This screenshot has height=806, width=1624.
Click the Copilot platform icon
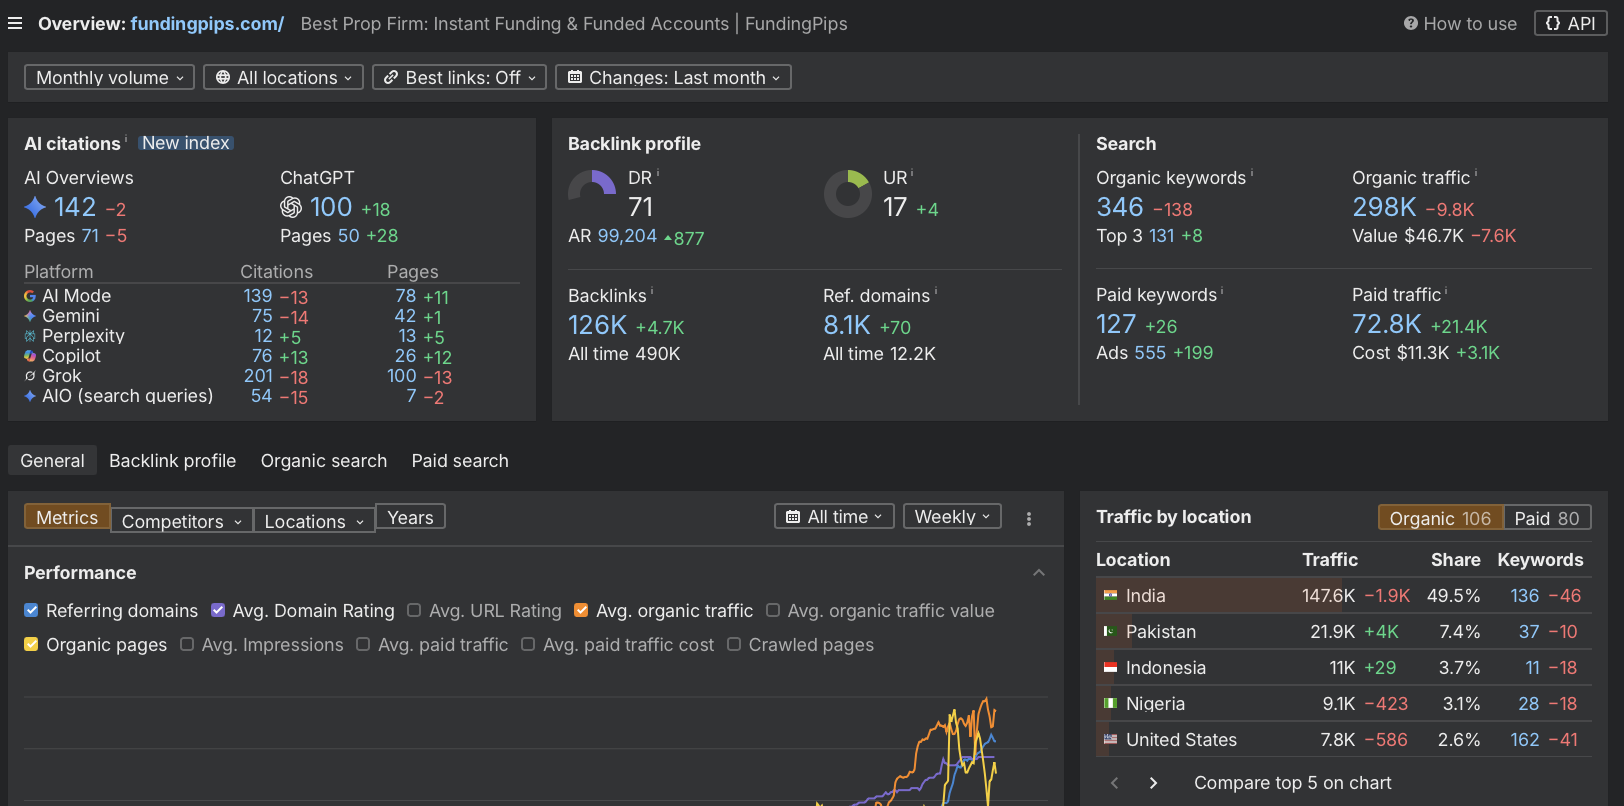(30, 356)
